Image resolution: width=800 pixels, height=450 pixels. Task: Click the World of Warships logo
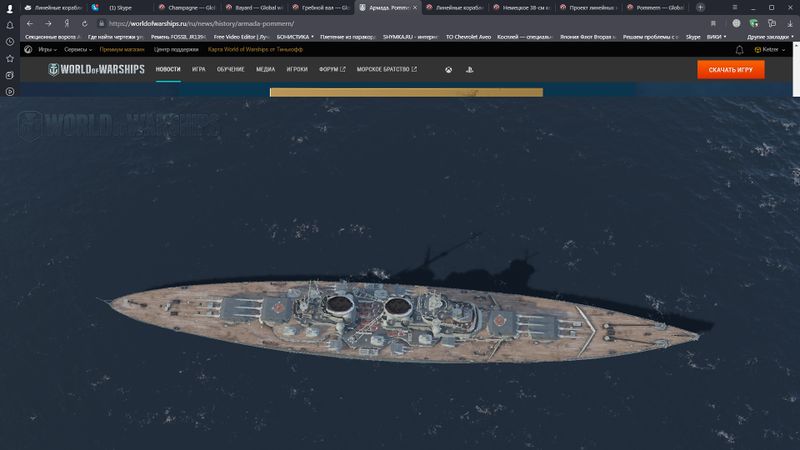tap(96, 69)
